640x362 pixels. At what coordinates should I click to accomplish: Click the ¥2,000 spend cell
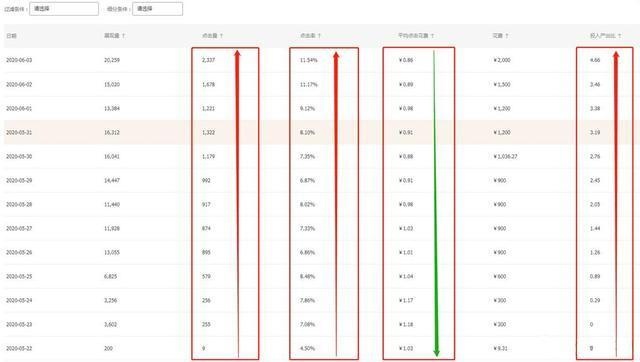coord(502,60)
